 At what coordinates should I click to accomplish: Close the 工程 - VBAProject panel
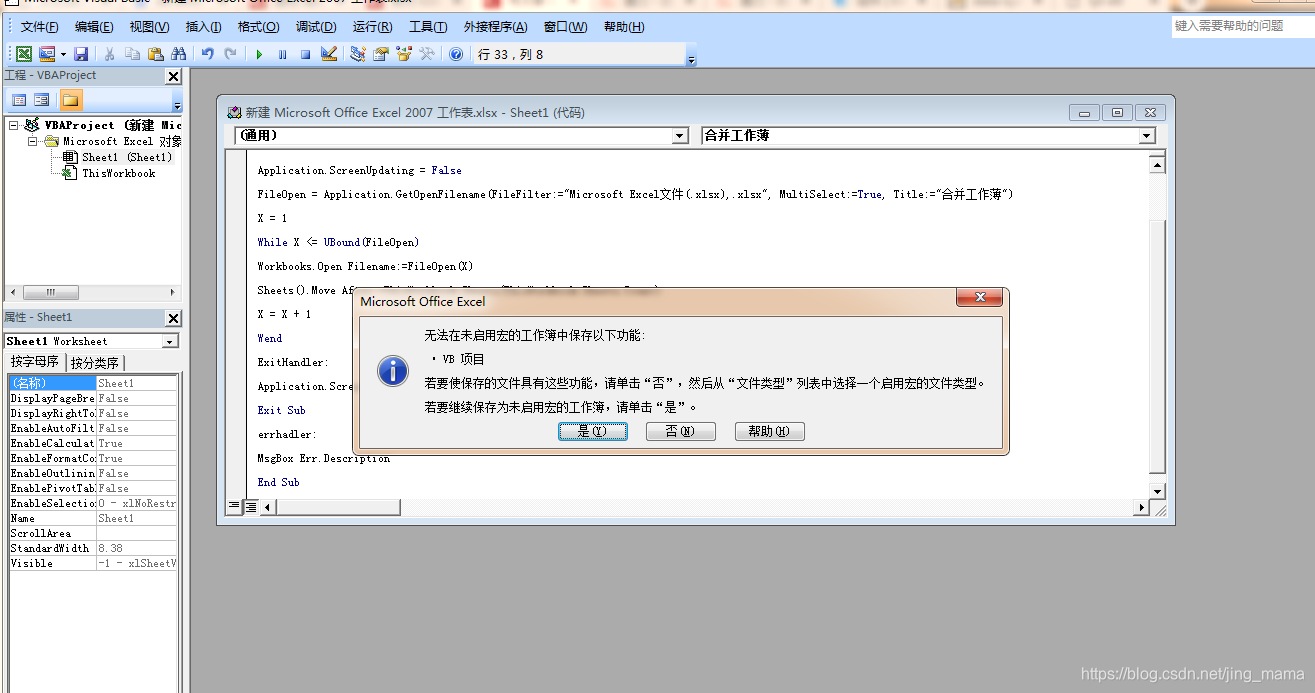point(173,76)
